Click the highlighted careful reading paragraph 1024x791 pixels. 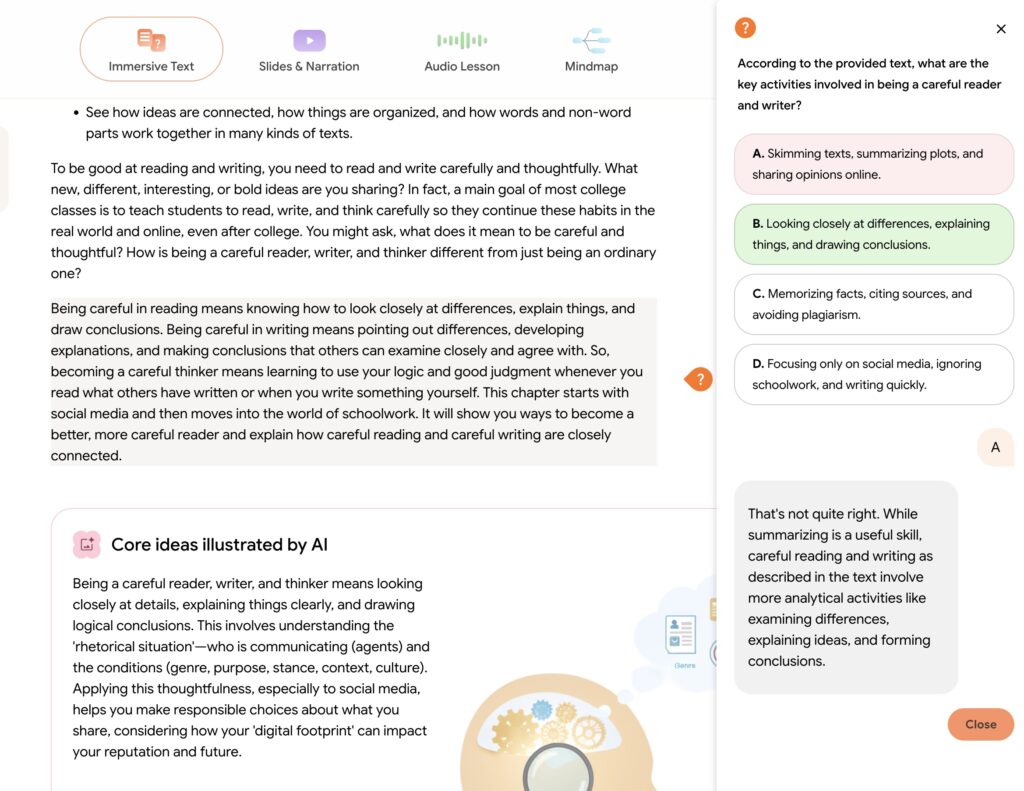coord(353,381)
